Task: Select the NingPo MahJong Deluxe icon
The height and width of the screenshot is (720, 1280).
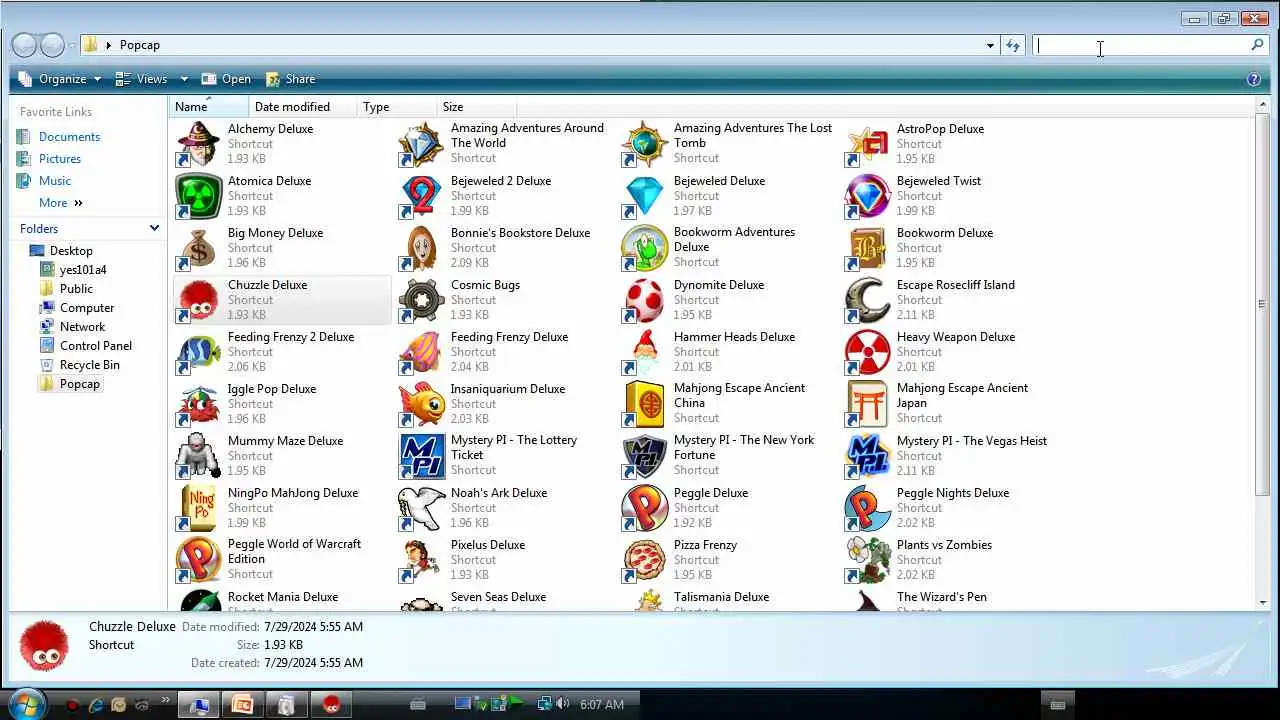Action: click(198, 508)
